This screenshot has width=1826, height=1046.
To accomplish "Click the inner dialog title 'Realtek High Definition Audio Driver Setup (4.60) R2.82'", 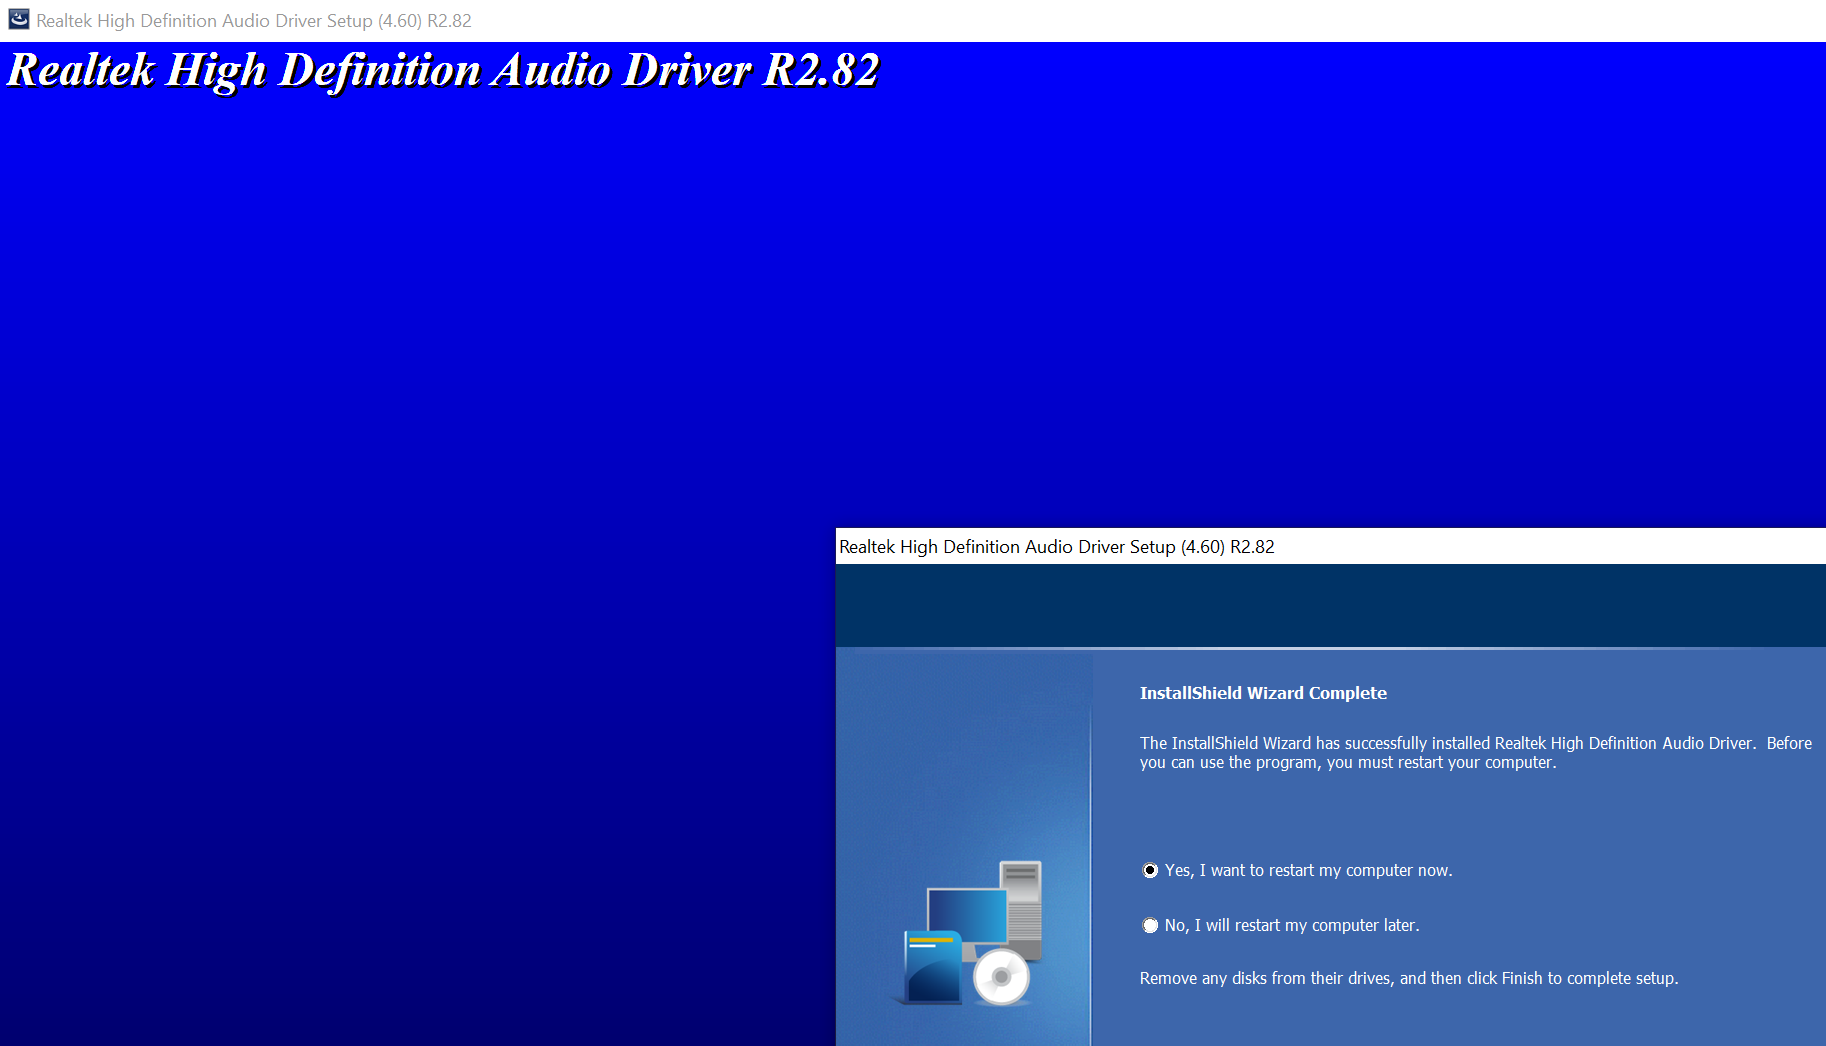I will [x=1057, y=547].
